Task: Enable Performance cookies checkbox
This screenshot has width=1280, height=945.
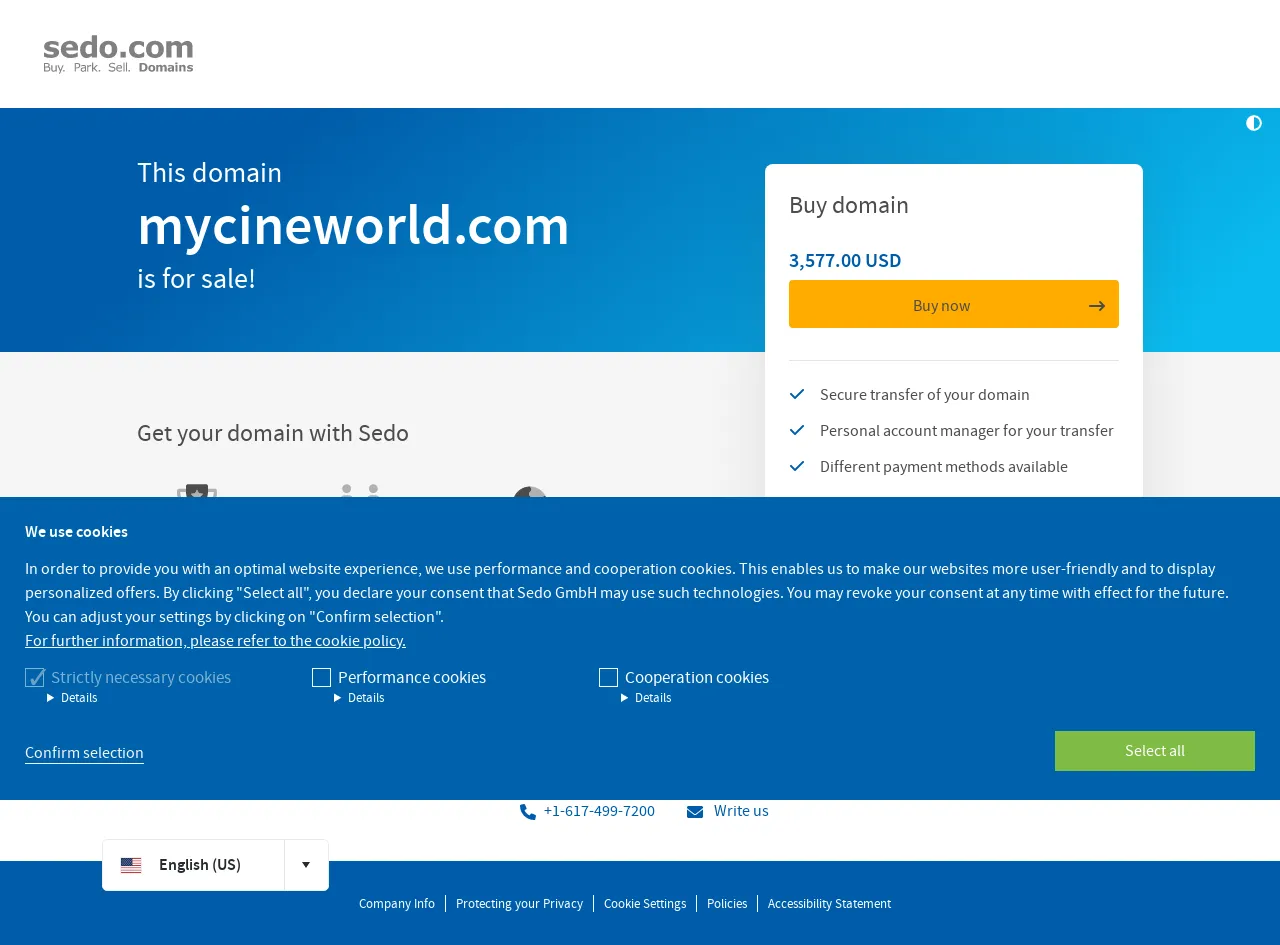Action: point(321,678)
